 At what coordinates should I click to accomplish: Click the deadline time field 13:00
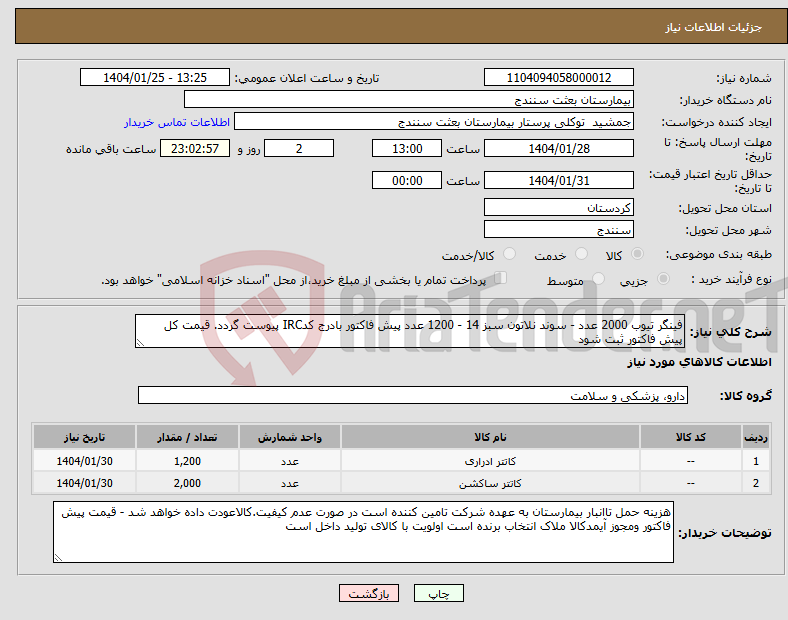[407, 149]
